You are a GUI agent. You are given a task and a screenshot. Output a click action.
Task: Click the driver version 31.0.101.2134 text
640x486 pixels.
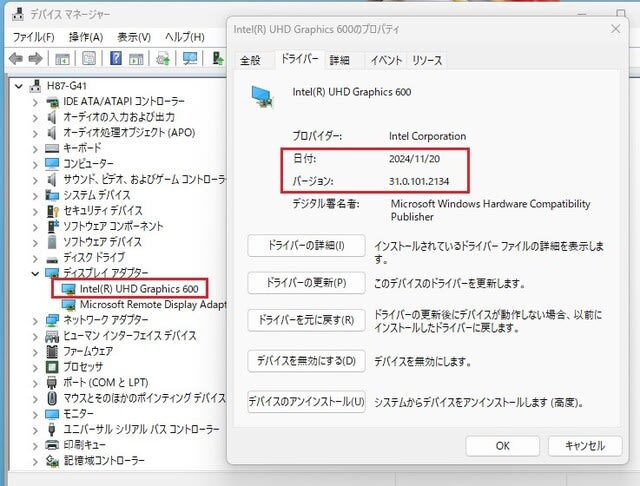[x=419, y=182]
